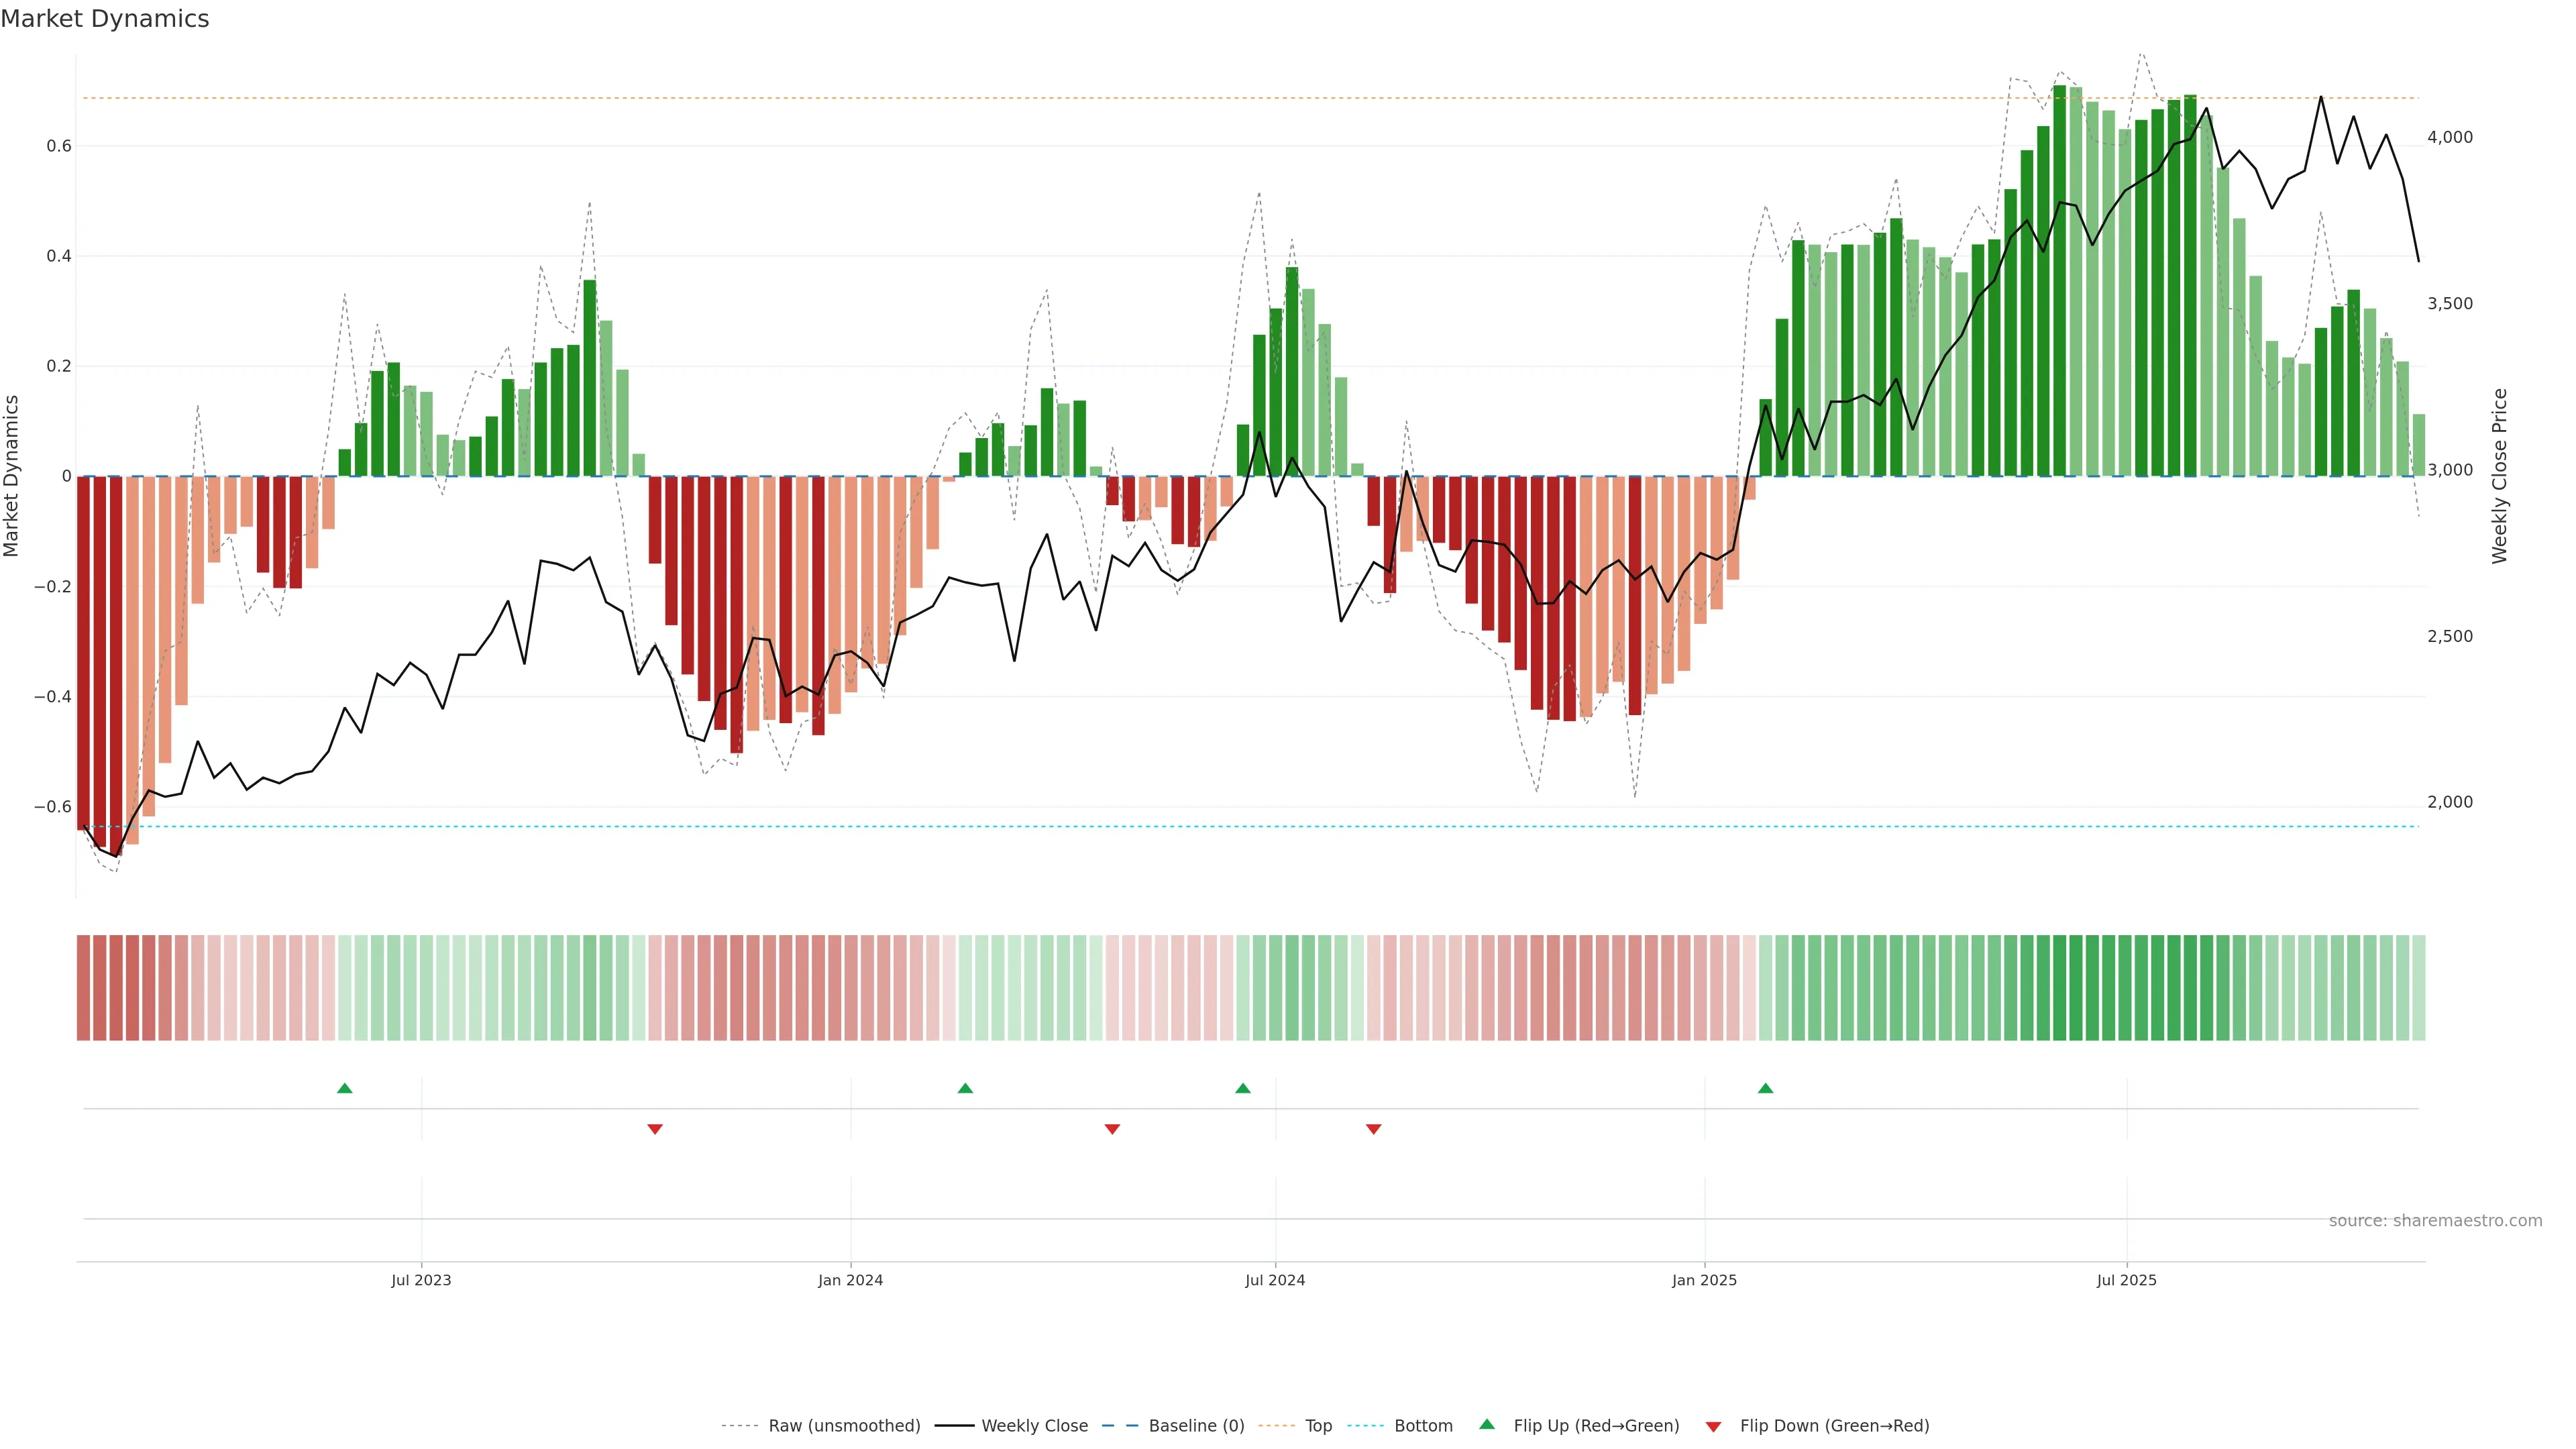Click the first green flip-up triangle marker
Screen dimensions: 2576x1449
tap(345, 1088)
